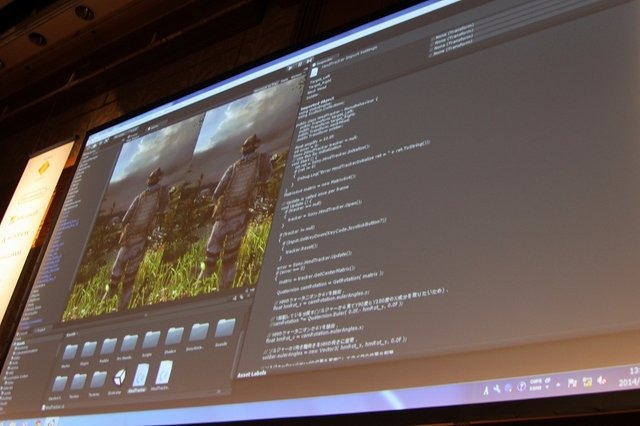The height and width of the screenshot is (426, 640).
Task: Click the HeadTracker.cs path in project footer
Action: click(x=54, y=407)
